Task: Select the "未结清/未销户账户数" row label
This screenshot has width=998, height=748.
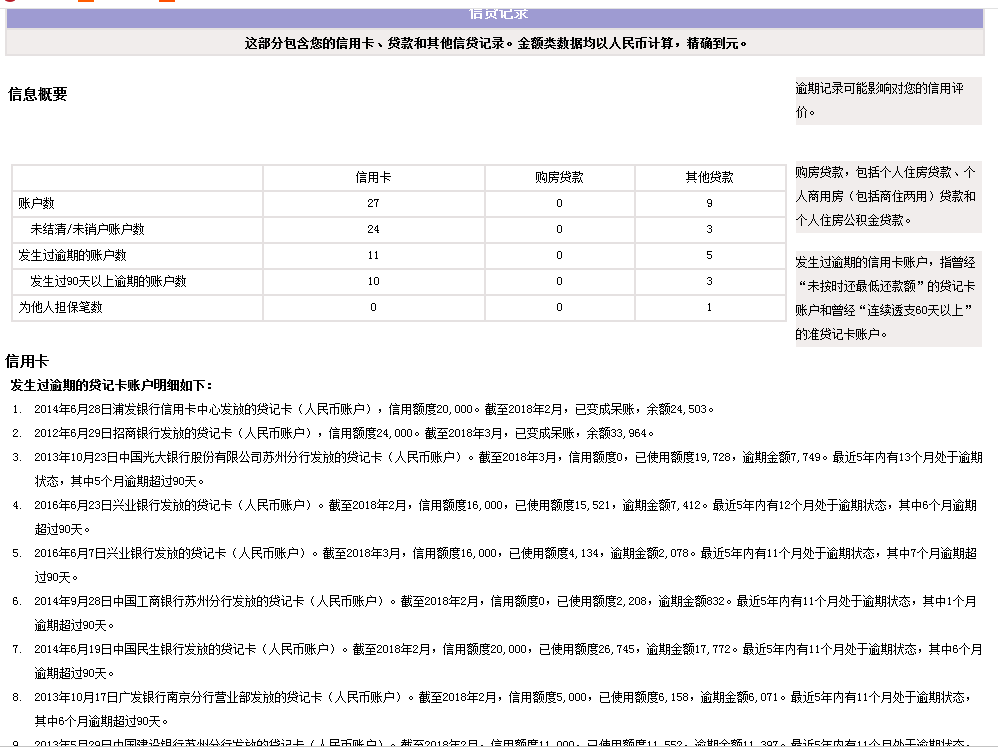Action: pyautogui.click(x=87, y=229)
